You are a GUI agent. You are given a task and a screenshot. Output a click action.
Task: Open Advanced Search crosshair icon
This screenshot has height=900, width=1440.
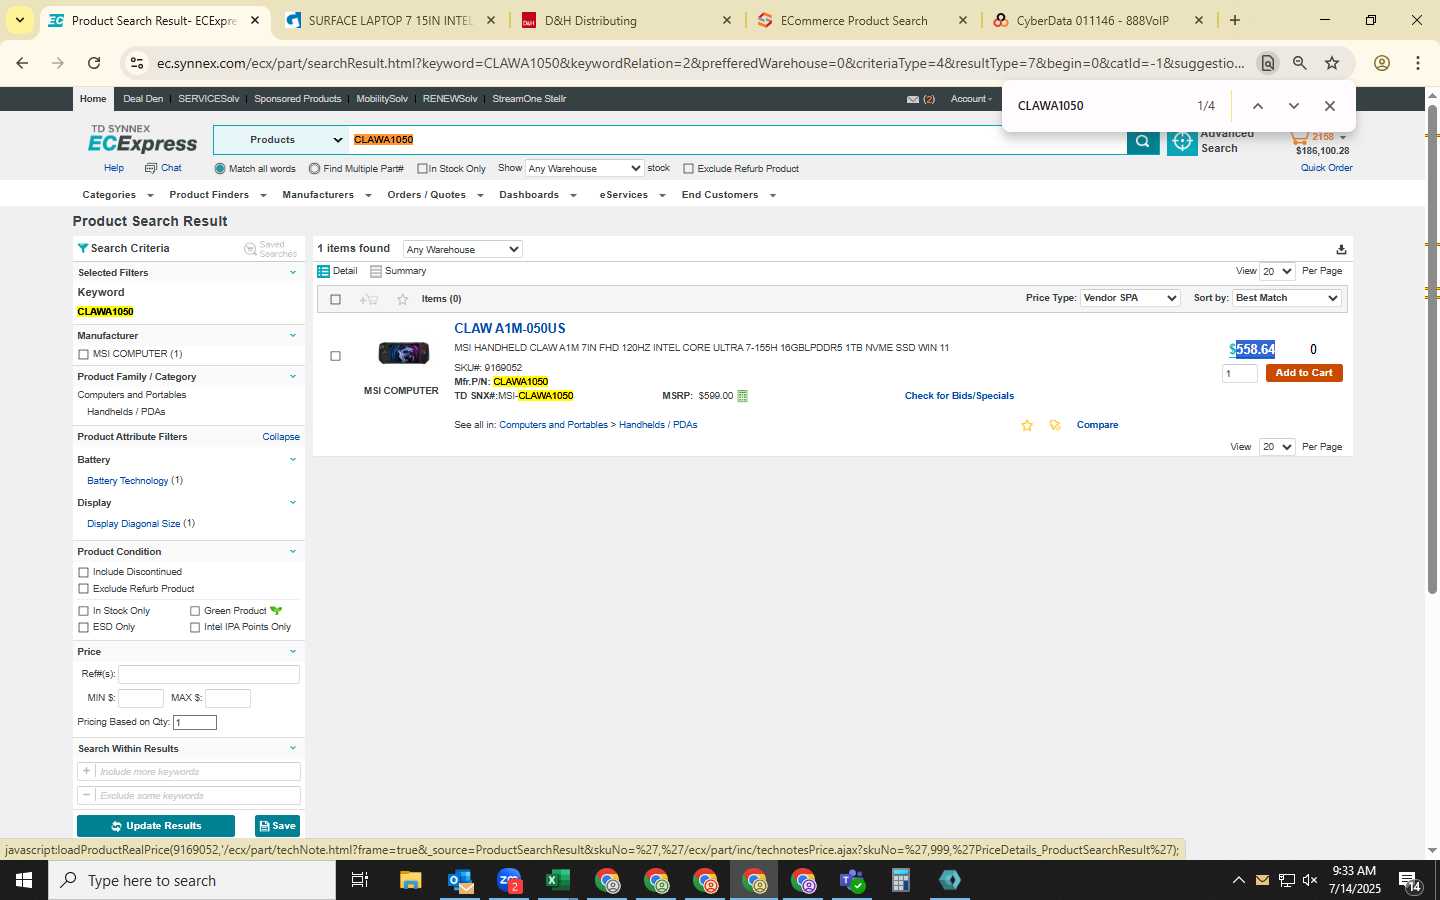[x=1182, y=142]
